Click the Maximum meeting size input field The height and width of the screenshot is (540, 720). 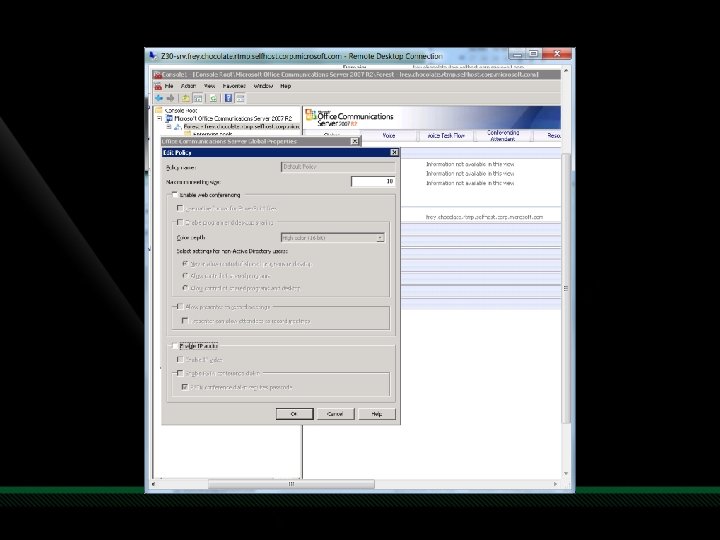[373, 181]
